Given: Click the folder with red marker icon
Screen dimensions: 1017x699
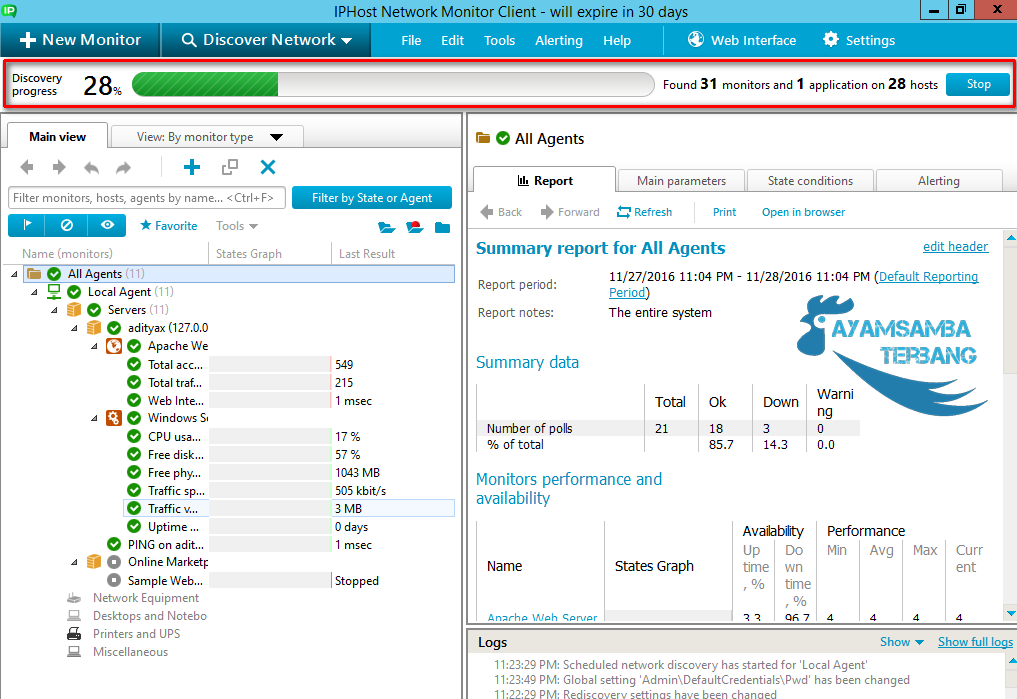Looking at the screenshot, I should tap(414, 227).
